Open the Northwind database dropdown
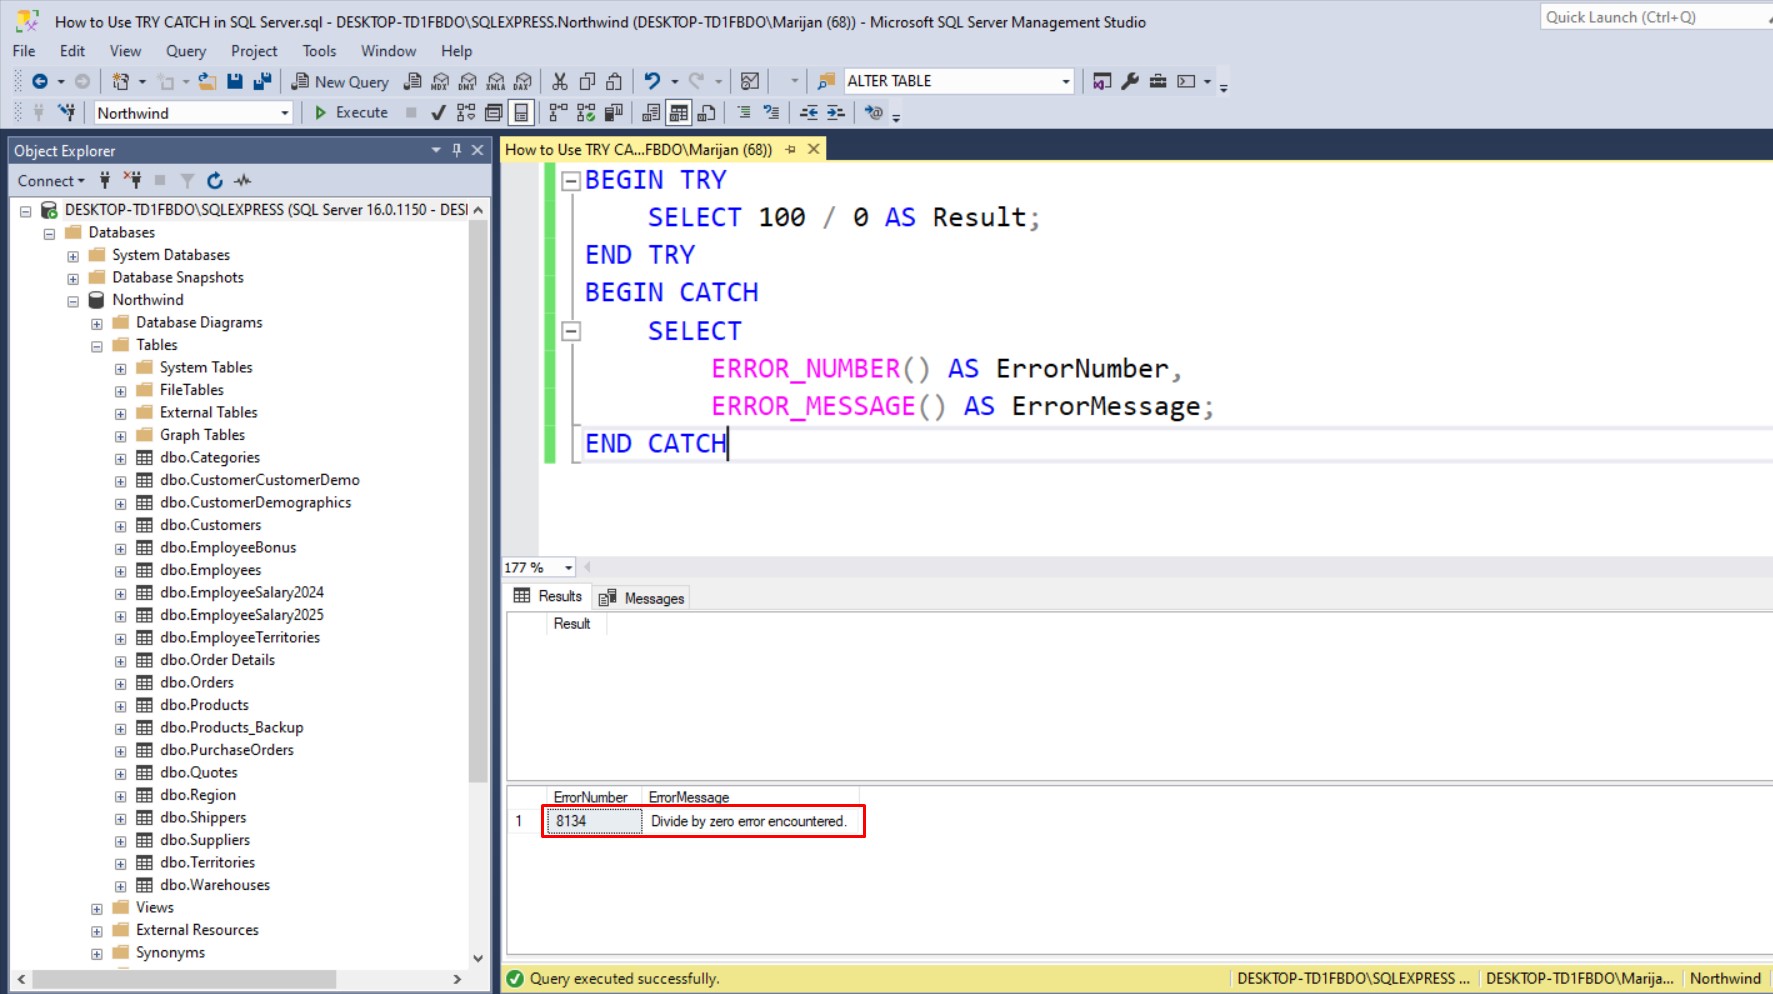This screenshot has width=1773, height=994. tap(285, 114)
